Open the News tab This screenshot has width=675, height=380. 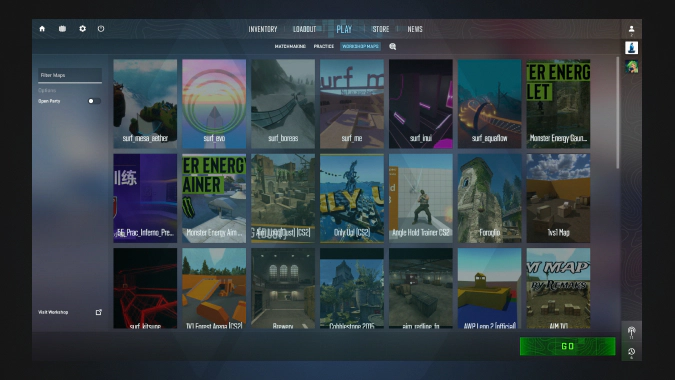click(415, 29)
